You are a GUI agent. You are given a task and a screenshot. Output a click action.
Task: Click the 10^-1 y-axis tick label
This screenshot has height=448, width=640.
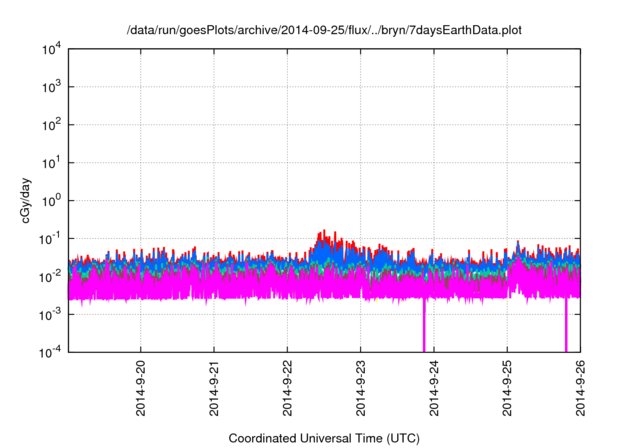pyautogui.click(x=50, y=239)
